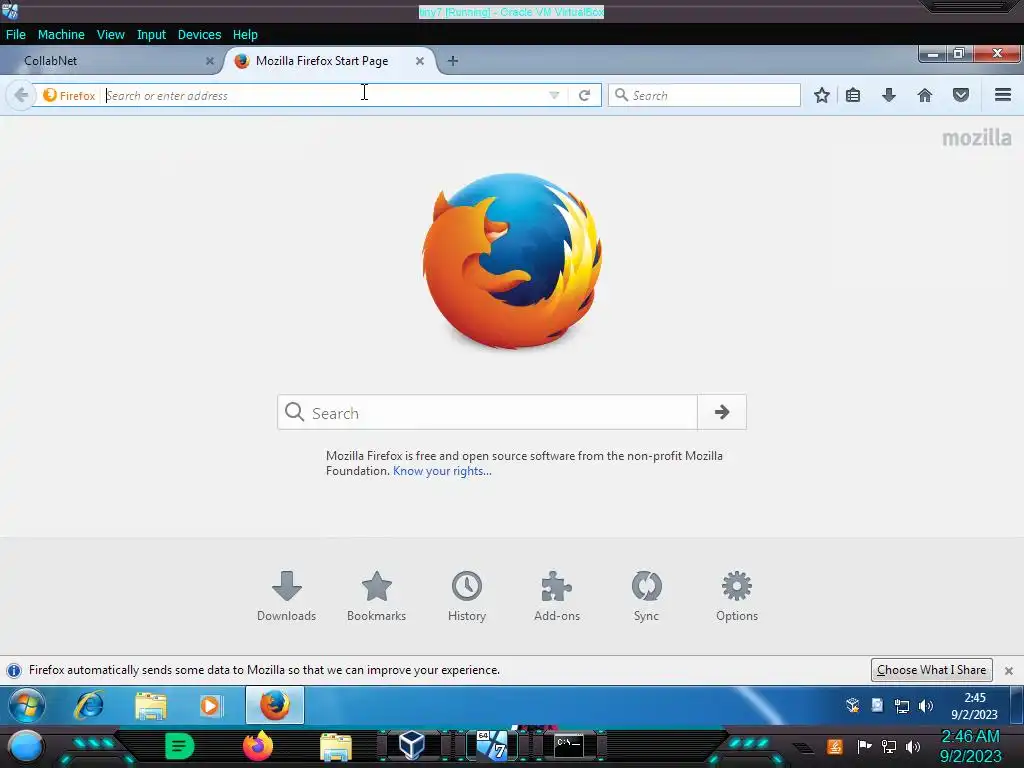Open green notes app icon in host taskbar
The image size is (1024, 768).
[x=180, y=746]
